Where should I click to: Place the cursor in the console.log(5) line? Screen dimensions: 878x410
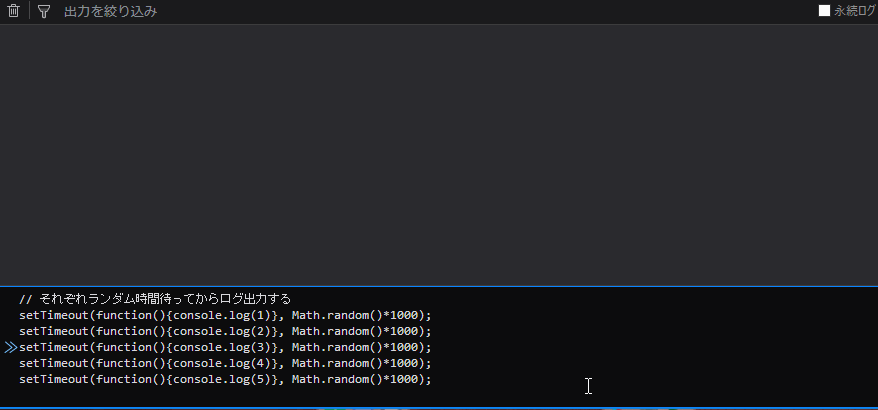225,380
